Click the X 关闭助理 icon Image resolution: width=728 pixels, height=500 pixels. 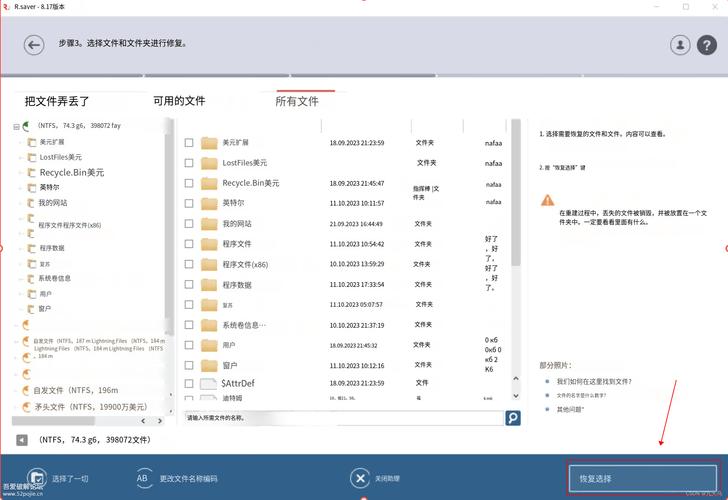pos(360,478)
